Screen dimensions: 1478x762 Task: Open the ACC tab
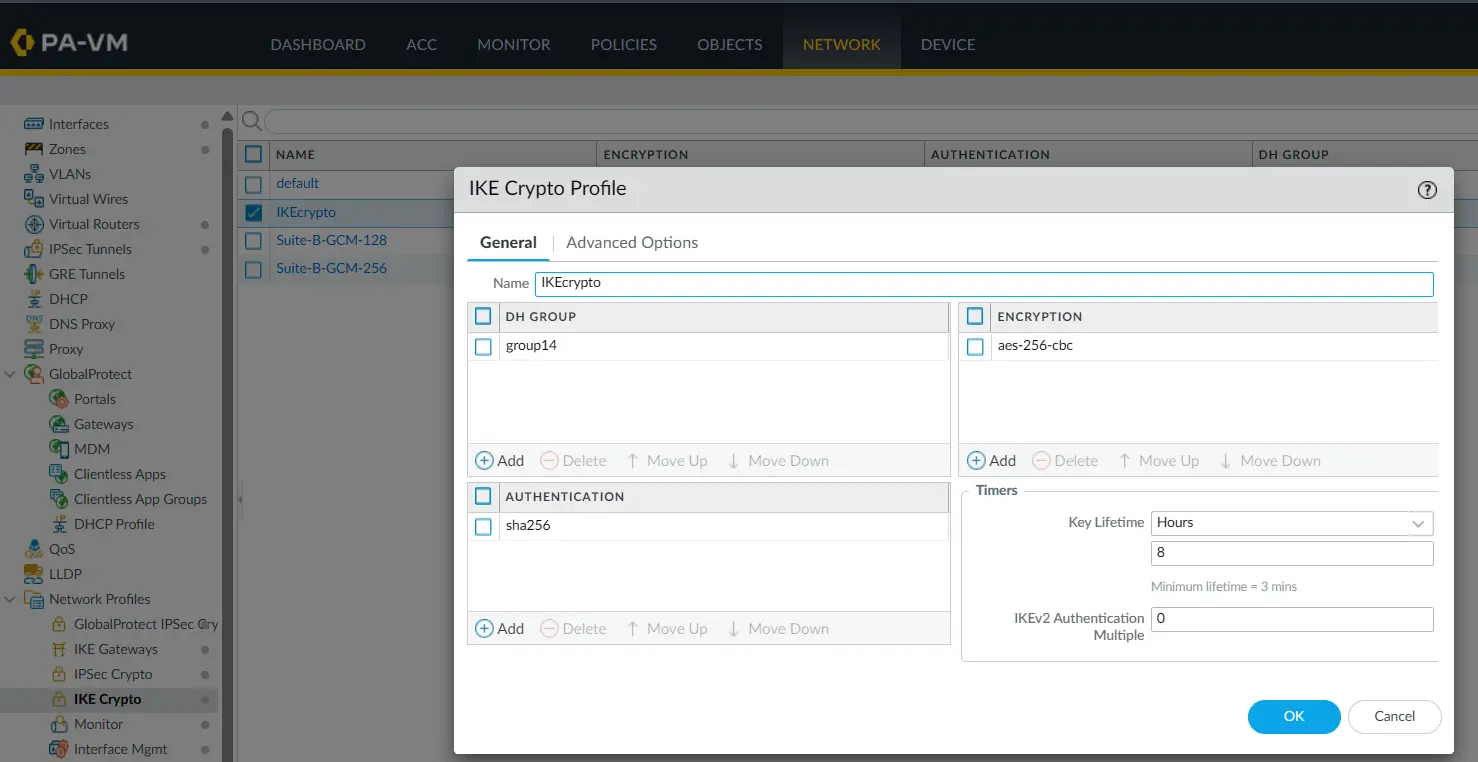click(421, 45)
